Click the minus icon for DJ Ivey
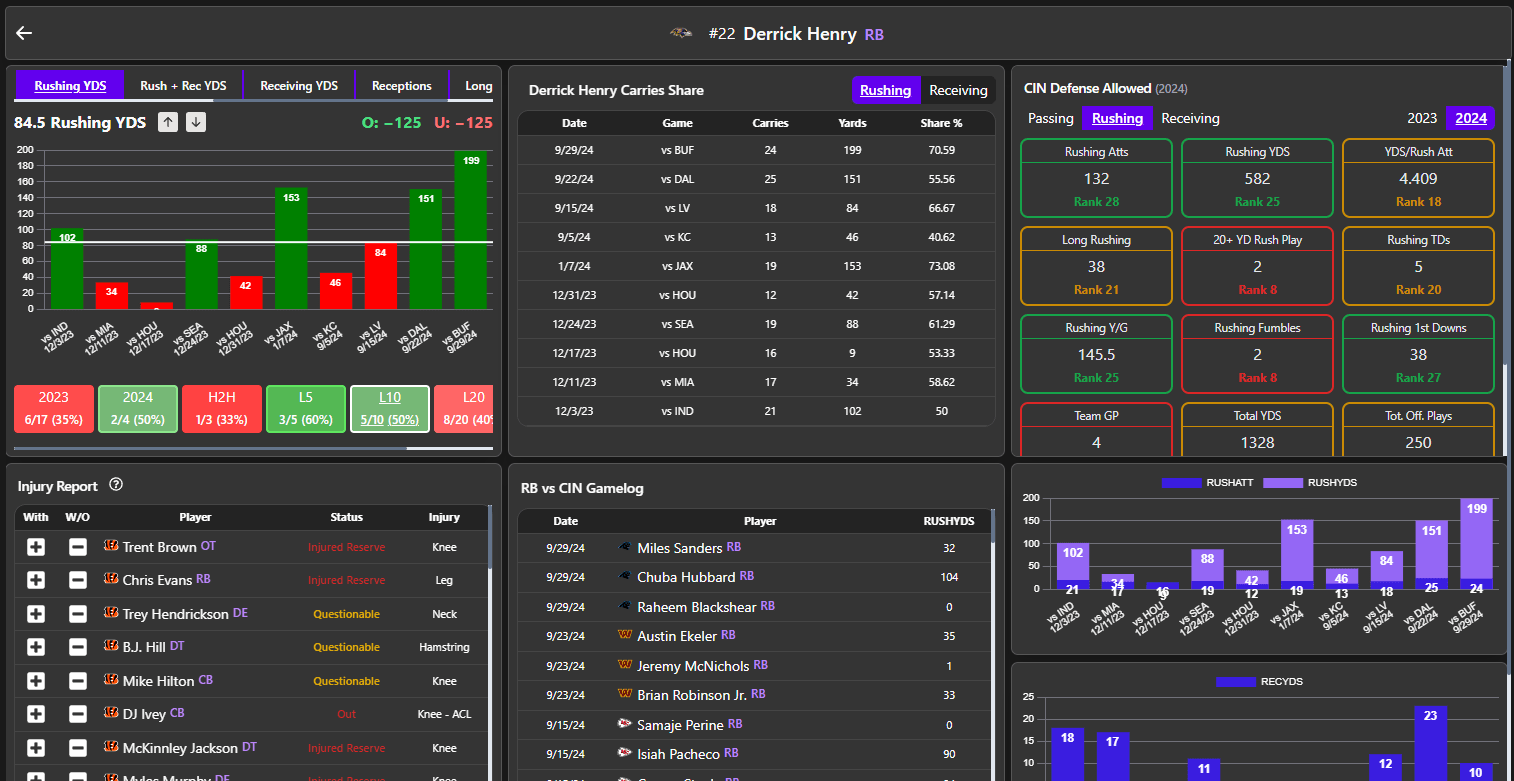The image size is (1514, 781). click(x=77, y=714)
